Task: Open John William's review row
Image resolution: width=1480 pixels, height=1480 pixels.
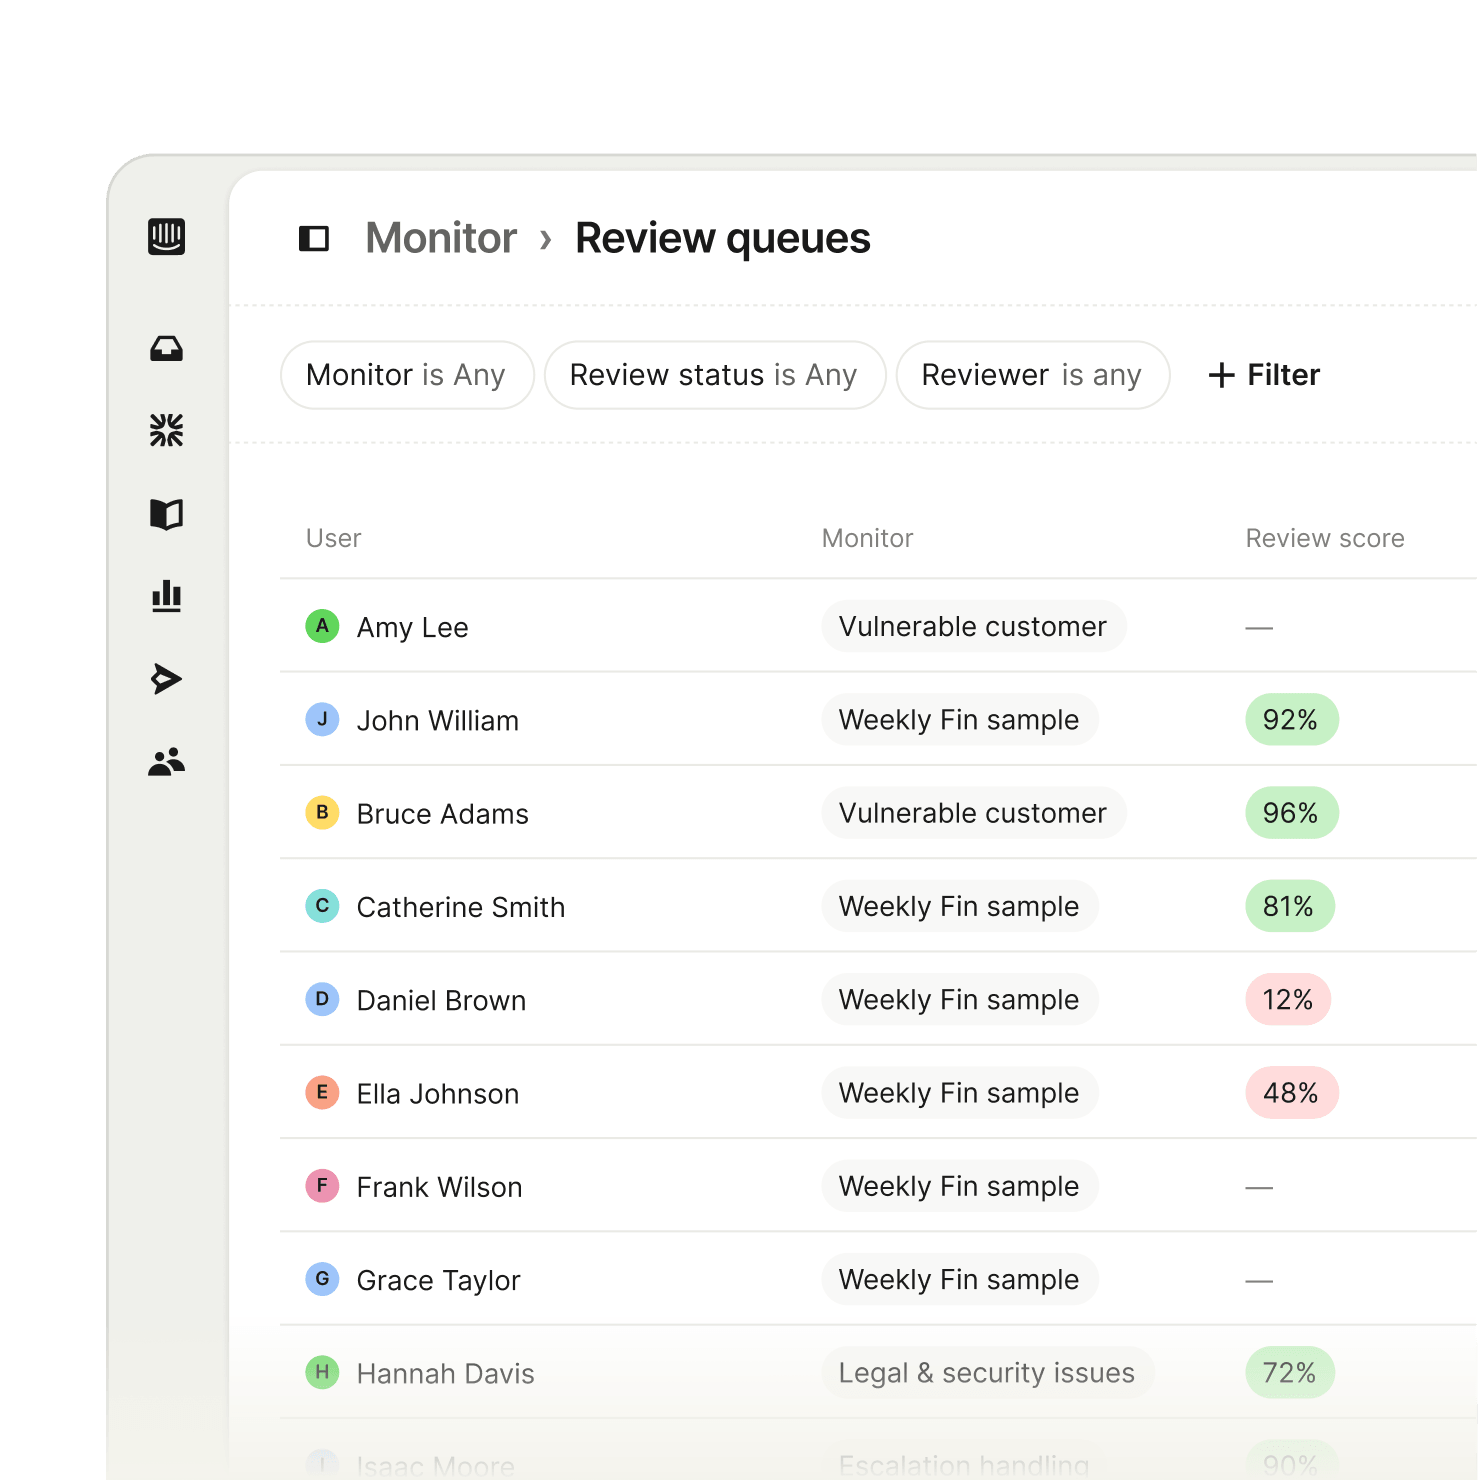Action: [x=700, y=720]
